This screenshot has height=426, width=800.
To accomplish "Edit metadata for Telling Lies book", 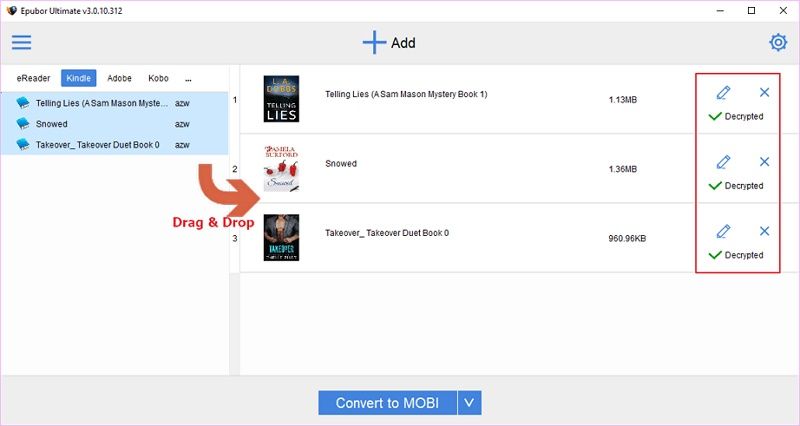I will [x=723, y=92].
